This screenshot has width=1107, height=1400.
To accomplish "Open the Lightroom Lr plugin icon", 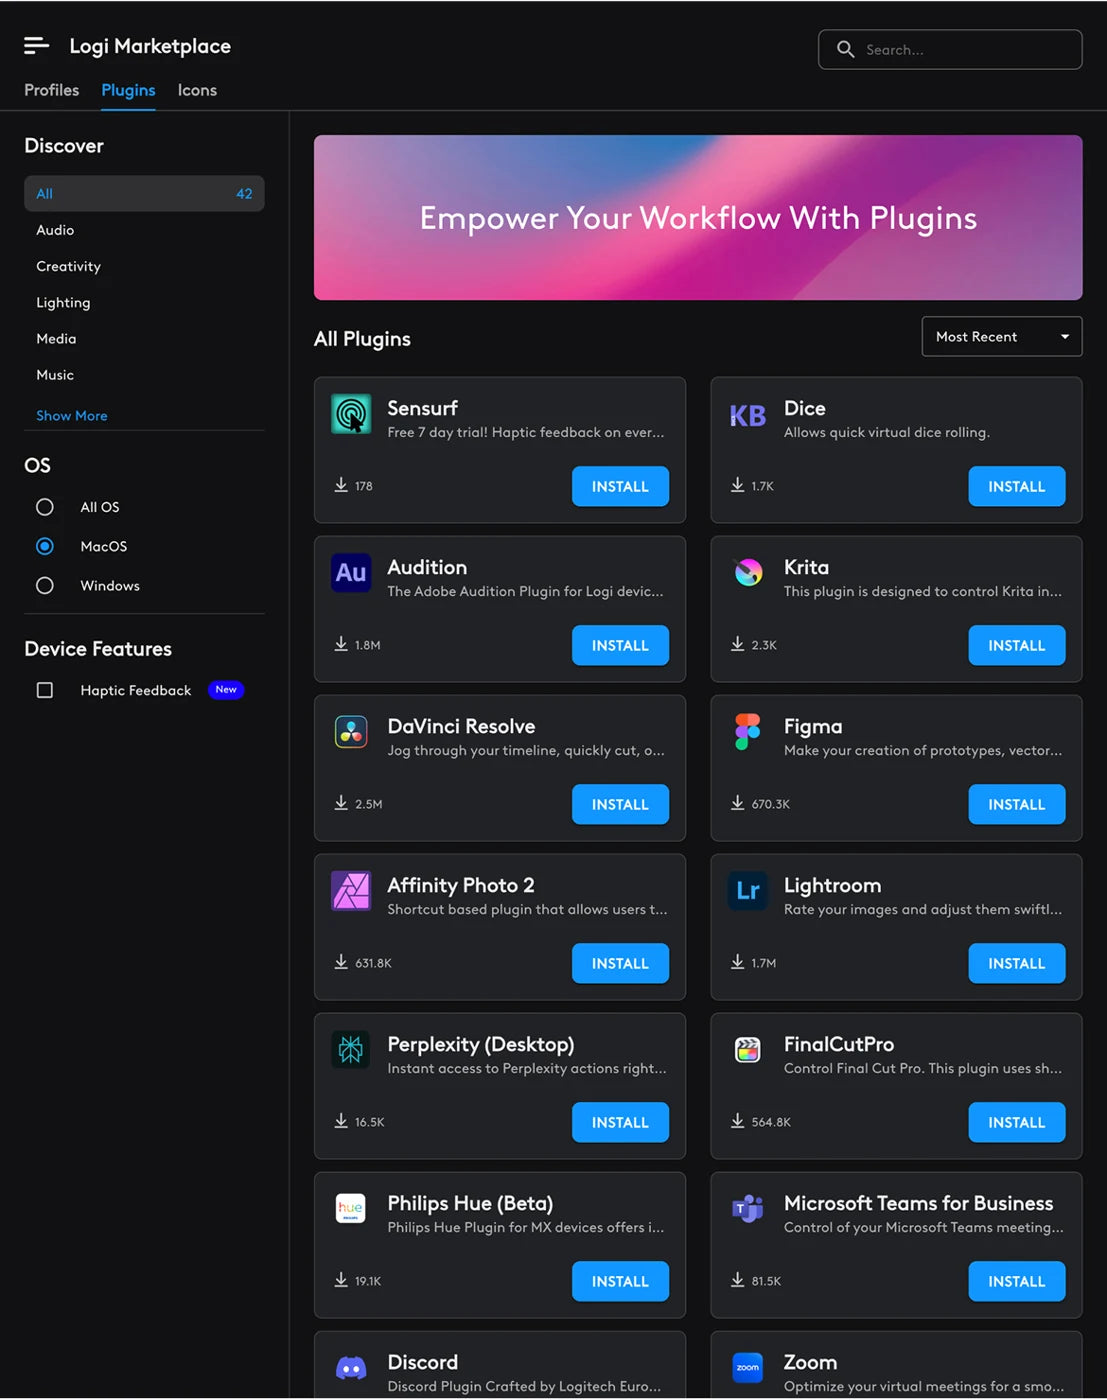I will pyautogui.click(x=747, y=890).
